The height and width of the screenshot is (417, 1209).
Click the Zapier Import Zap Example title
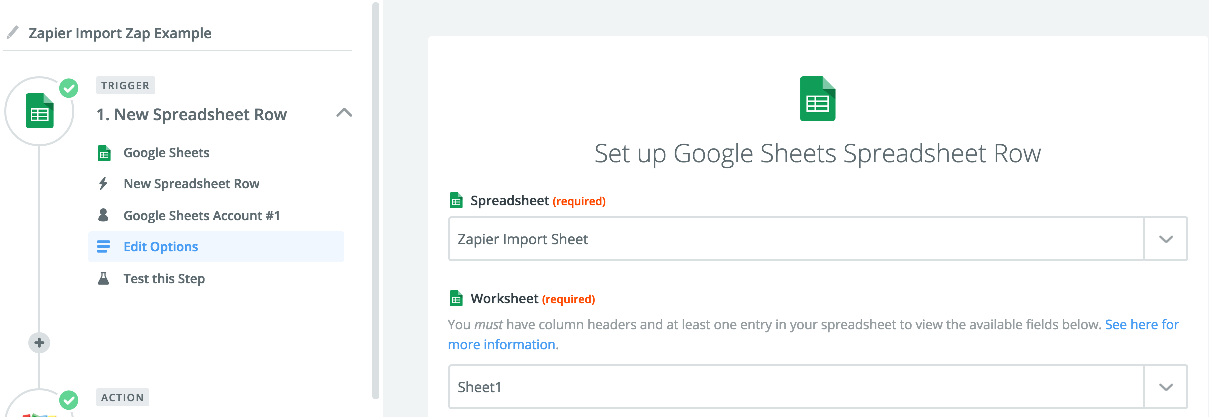pos(120,33)
